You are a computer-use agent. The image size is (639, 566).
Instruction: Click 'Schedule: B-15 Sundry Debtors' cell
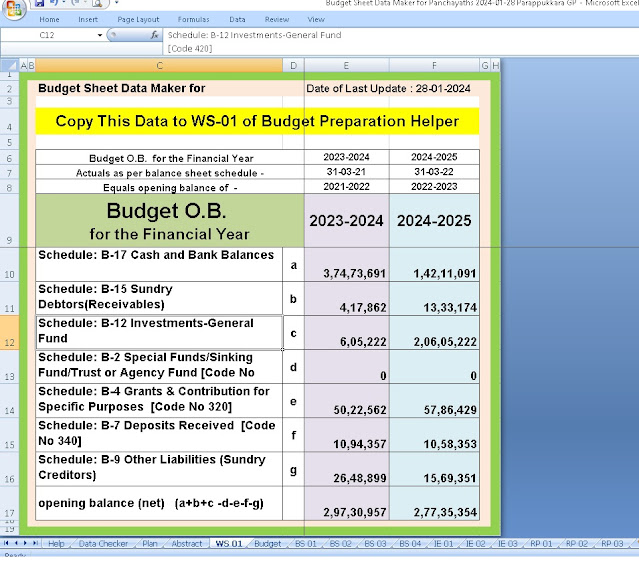[x=159, y=298]
